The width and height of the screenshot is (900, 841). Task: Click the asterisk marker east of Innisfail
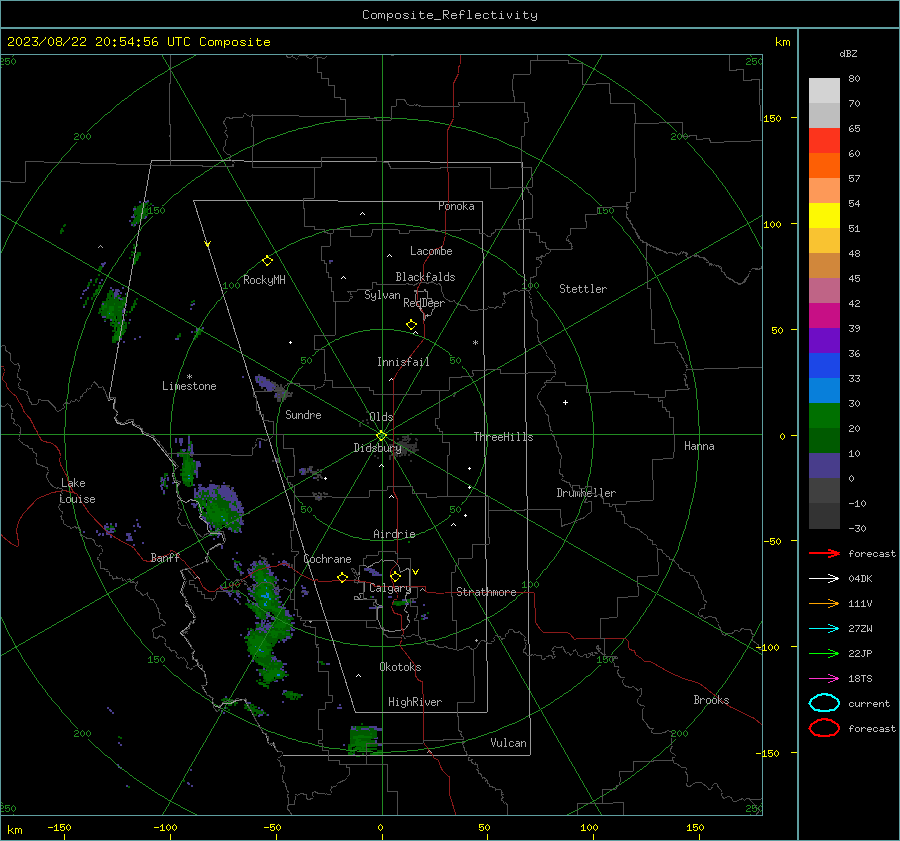tap(475, 343)
